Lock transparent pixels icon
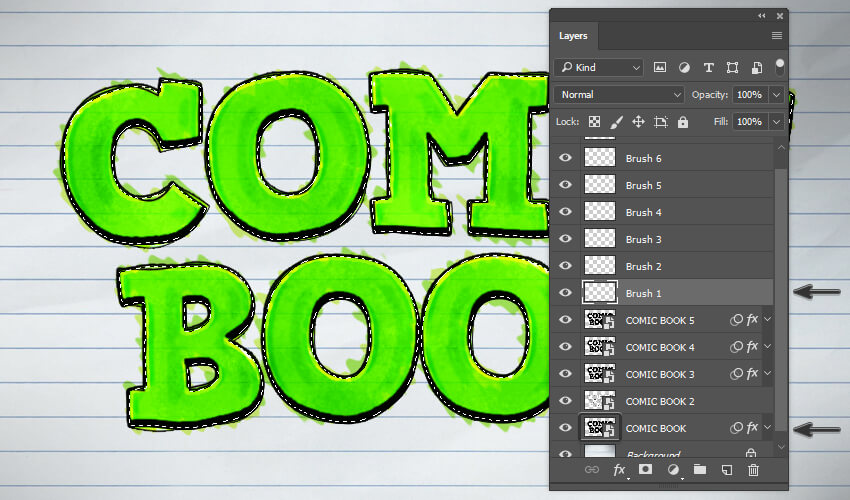This screenshot has width=850, height=500. click(595, 121)
